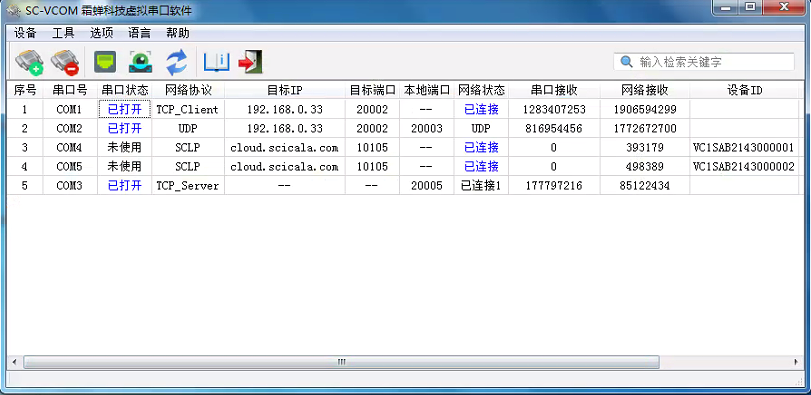Click the local port 20005 cell
The height and width of the screenshot is (395, 811).
[x=427, y=186]
